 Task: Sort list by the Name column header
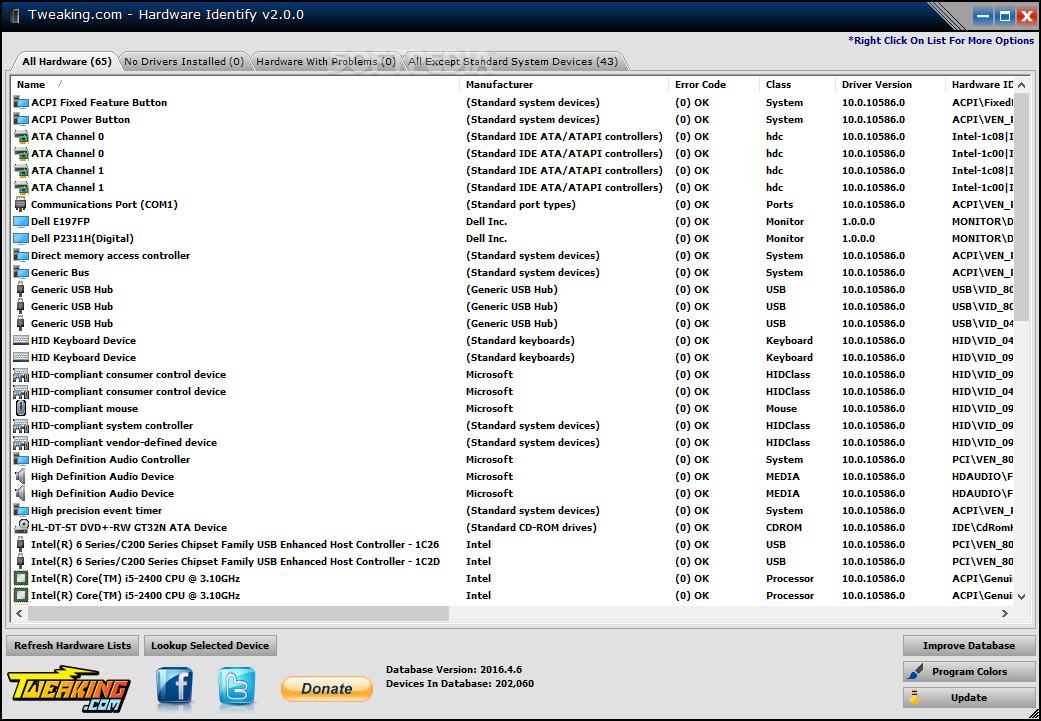point(235,84)
